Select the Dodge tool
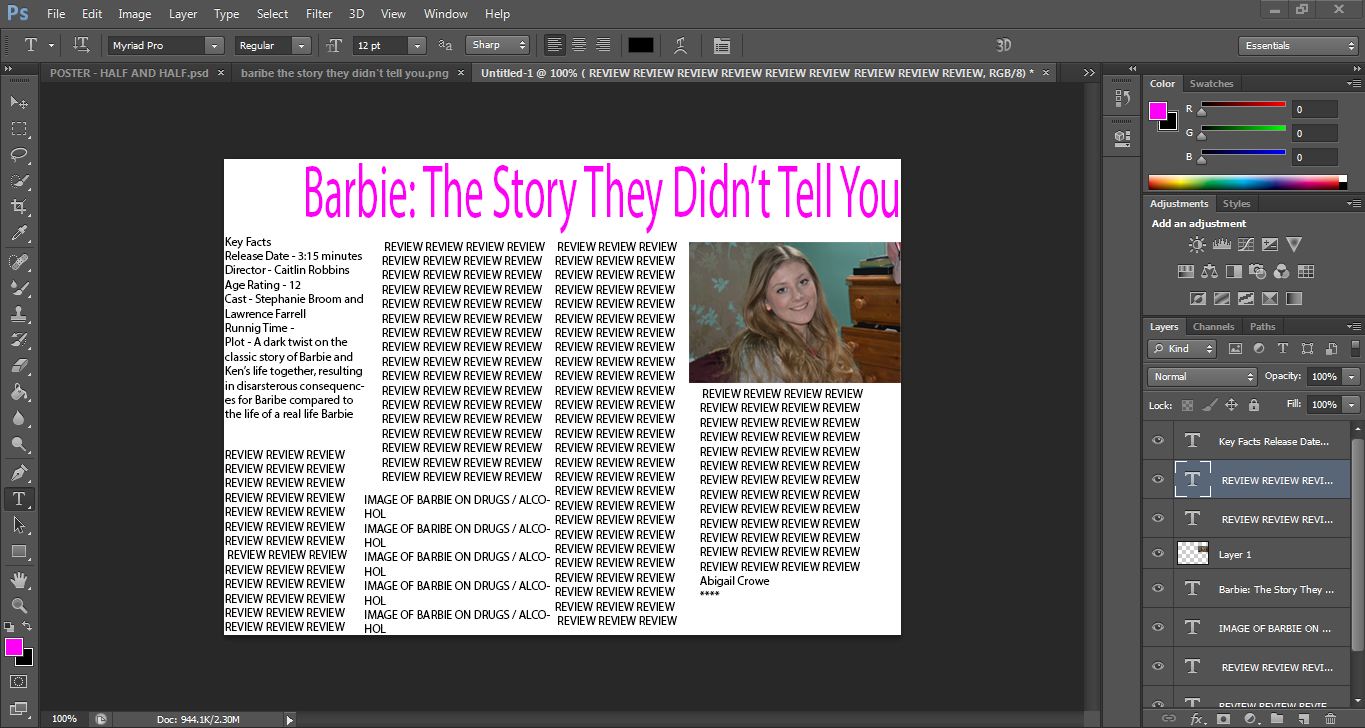The width and height of the screenshot is (1365, 728). click(x=19, y=444)
